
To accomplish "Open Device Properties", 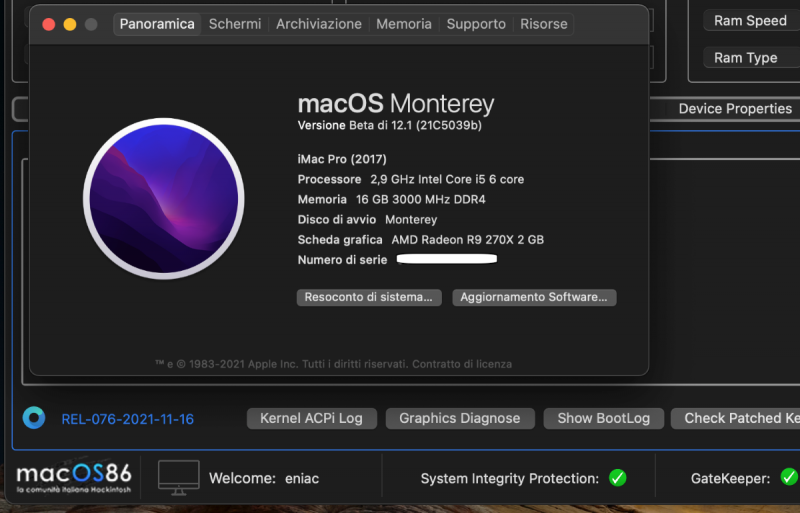I will click(x=735, y=108).
